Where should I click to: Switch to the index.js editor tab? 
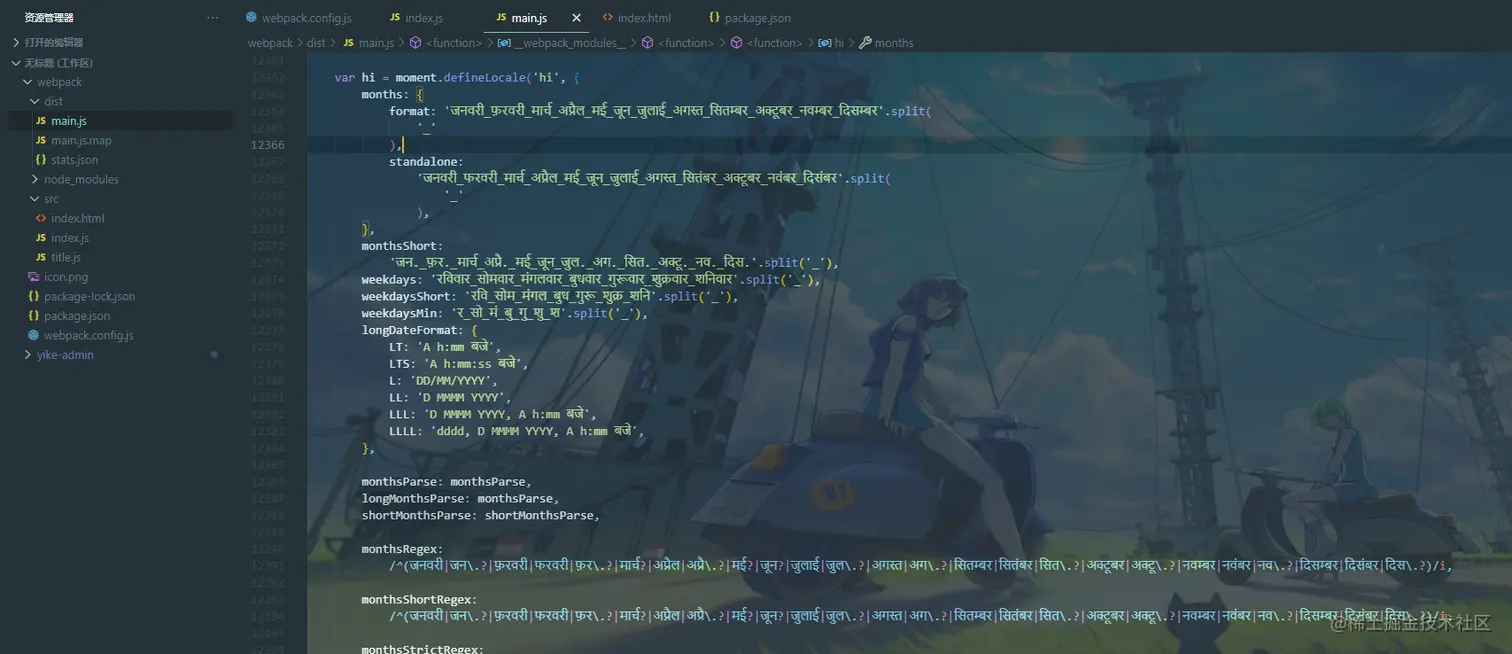(416, 18)
